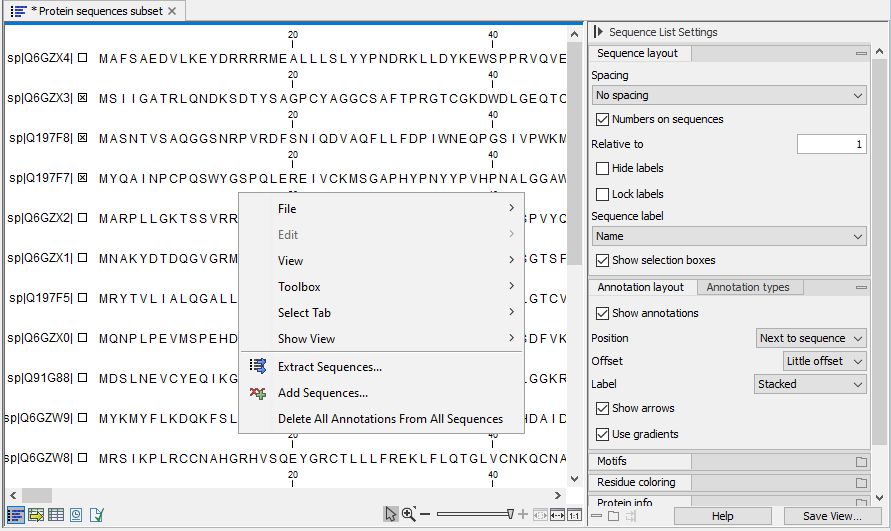Viewport: 891px width, 531px height.
Task: Open the Spacing dropdown
Action: 728,95
